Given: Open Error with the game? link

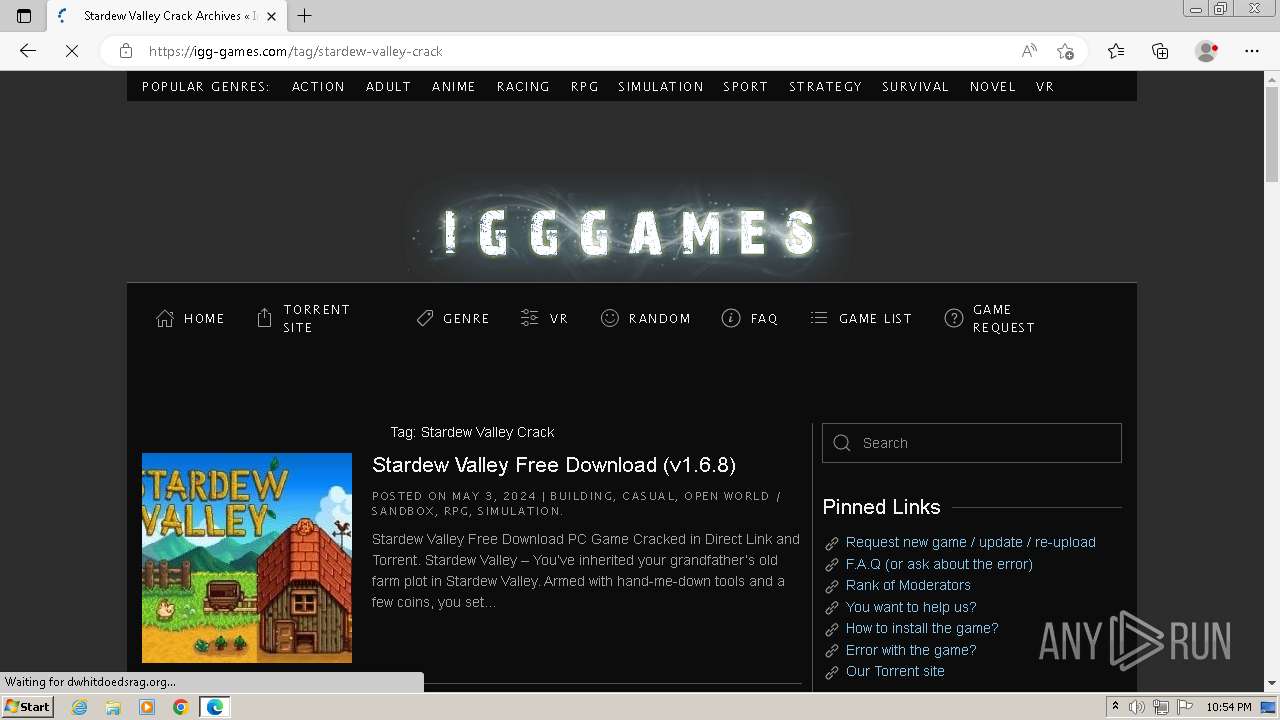Looking at the screenshot, I should (911, 650).
